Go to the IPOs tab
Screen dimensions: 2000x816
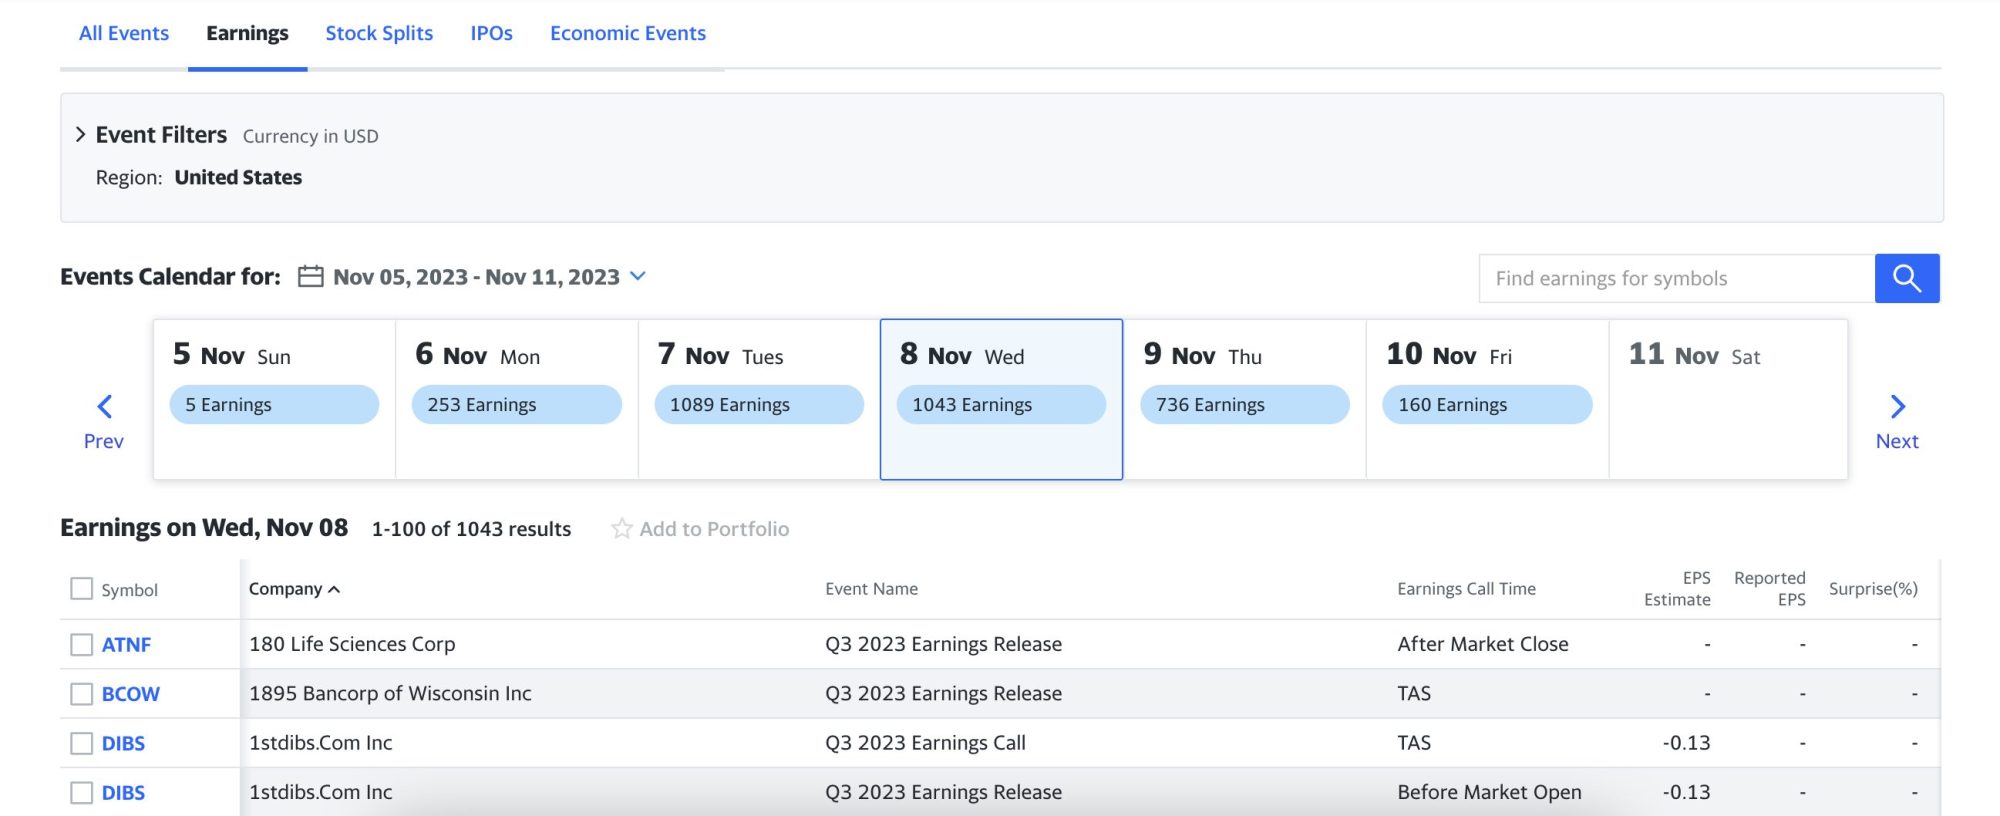pos(491,33)
